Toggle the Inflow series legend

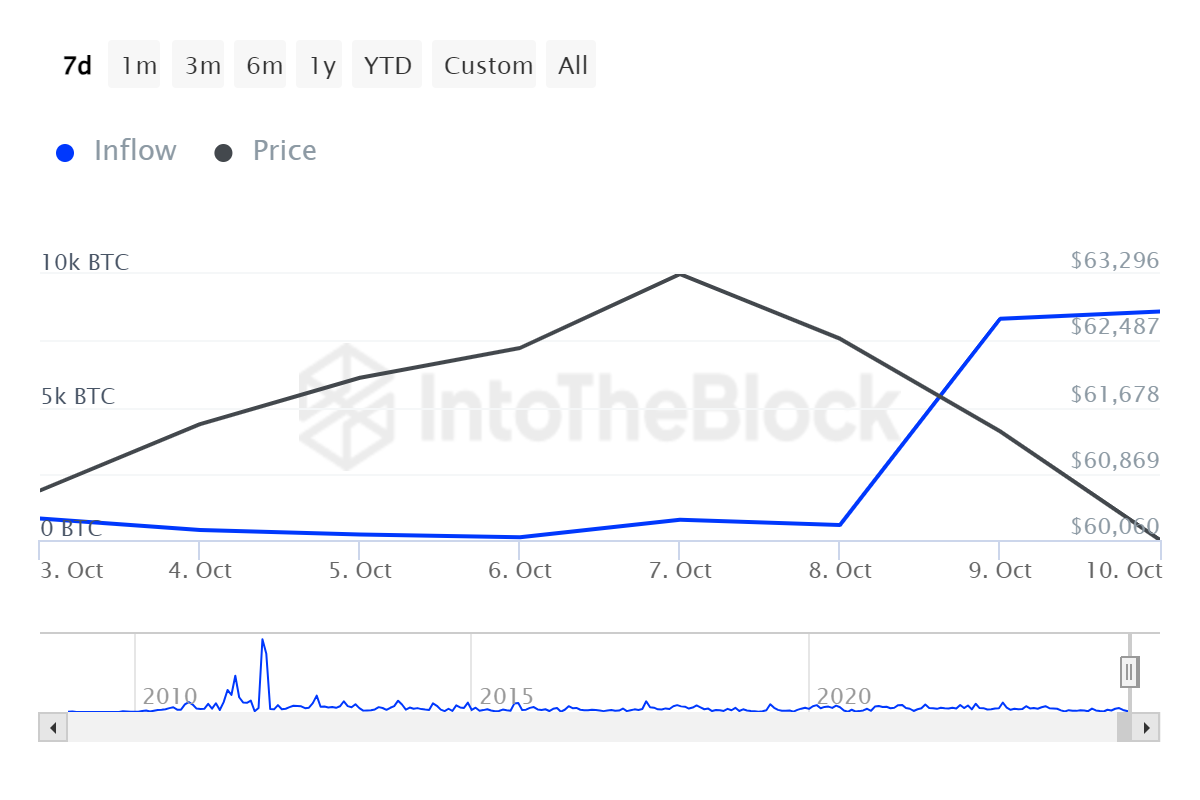134,151
